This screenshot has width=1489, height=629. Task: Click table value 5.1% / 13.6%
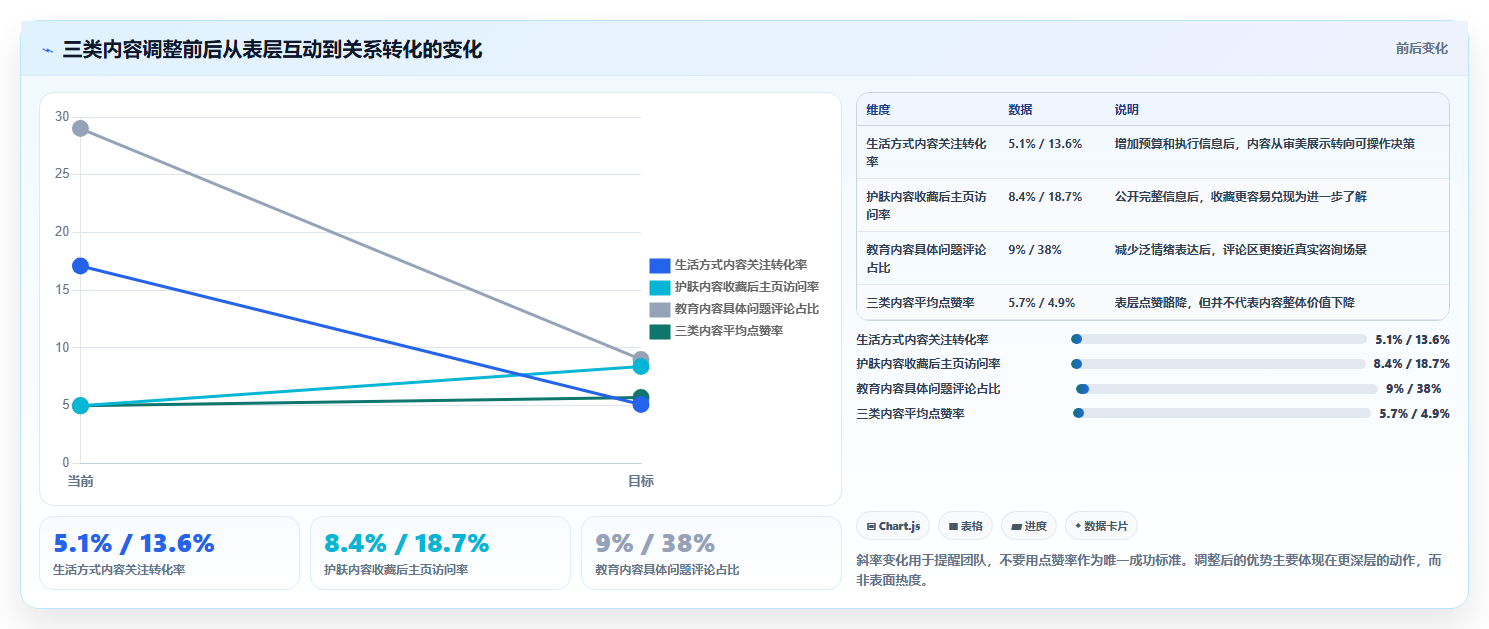pyautogui.click(x=1045, y=143)
